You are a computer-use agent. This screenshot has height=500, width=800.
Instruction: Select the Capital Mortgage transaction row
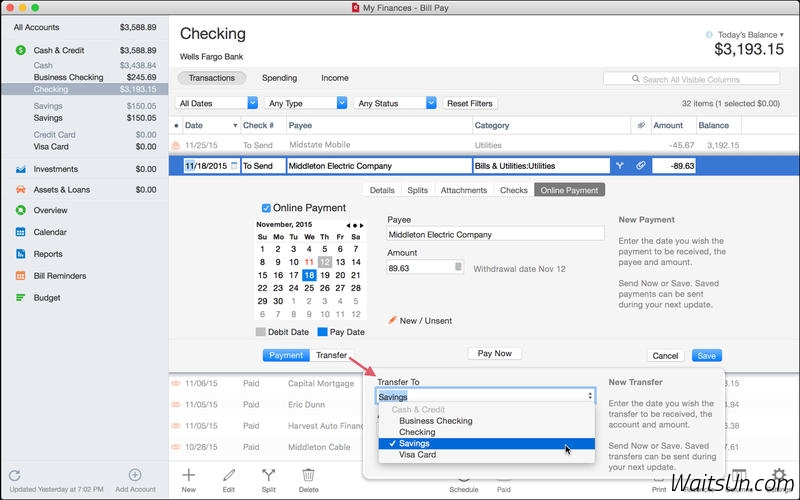point(265,383)
